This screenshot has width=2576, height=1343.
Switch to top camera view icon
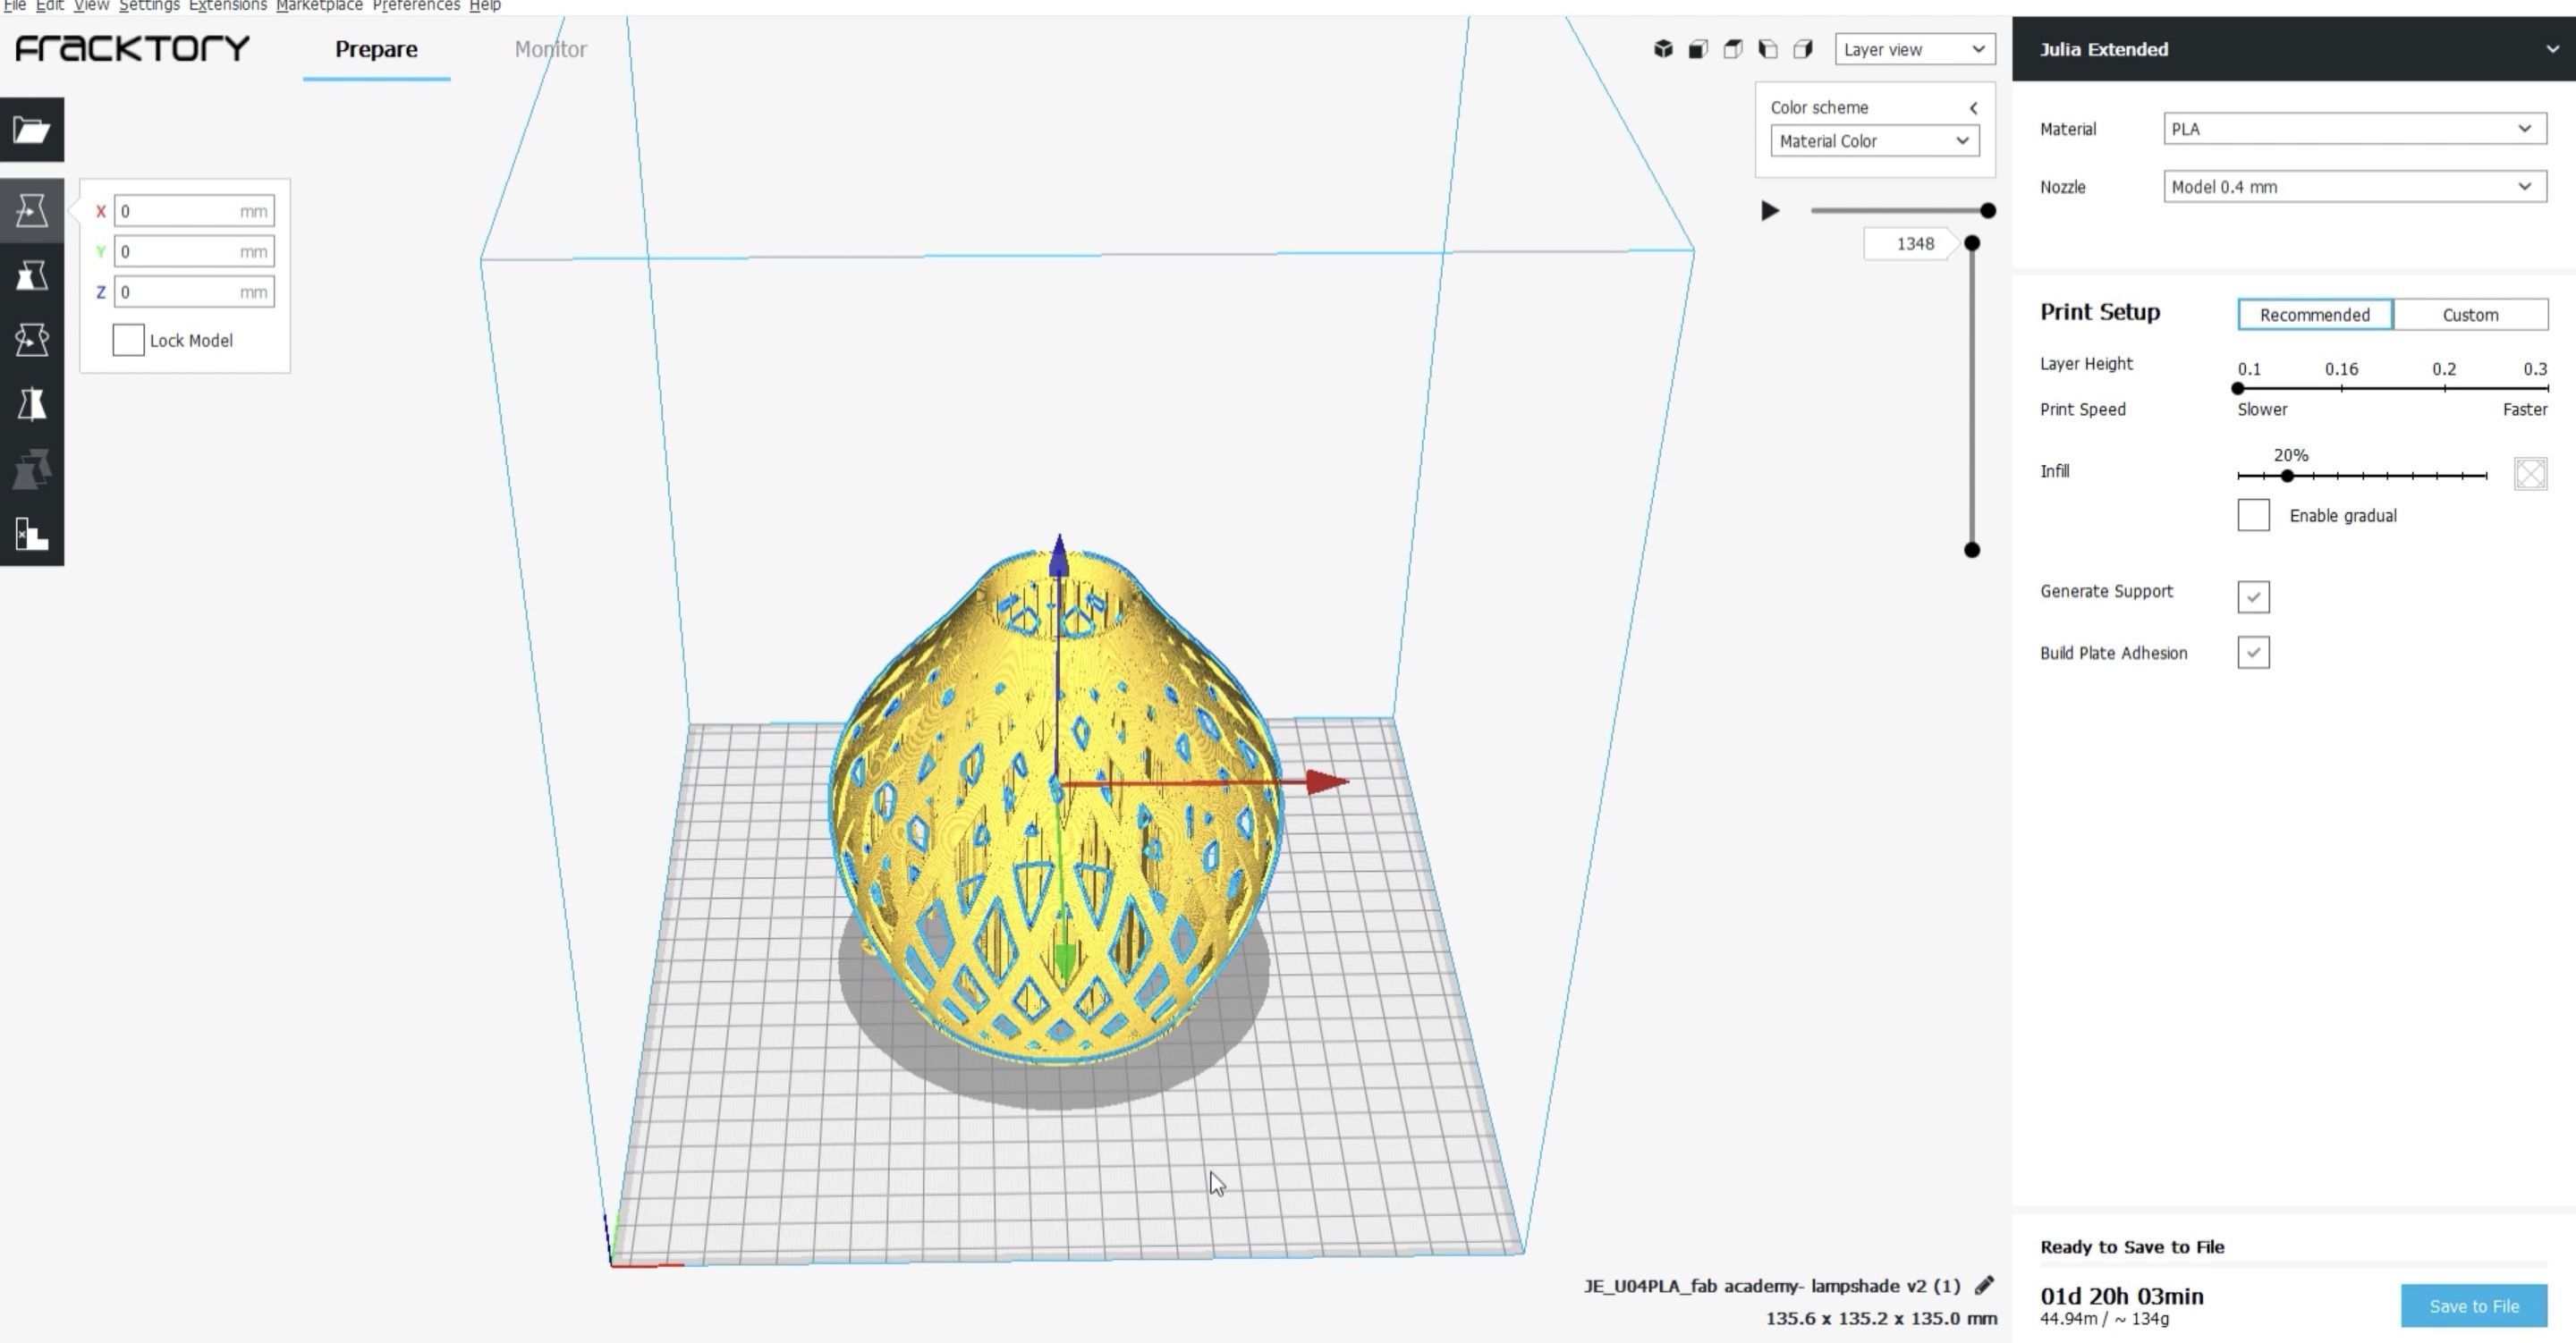pos(1733,48)
